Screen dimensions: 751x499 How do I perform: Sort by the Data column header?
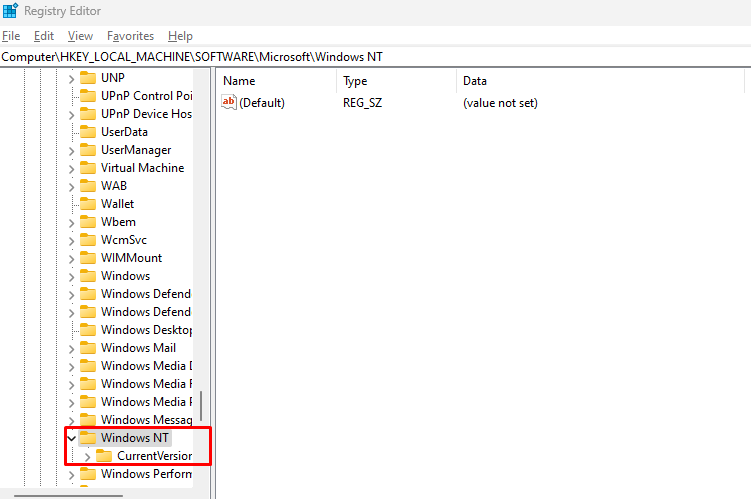coord(601,81)
